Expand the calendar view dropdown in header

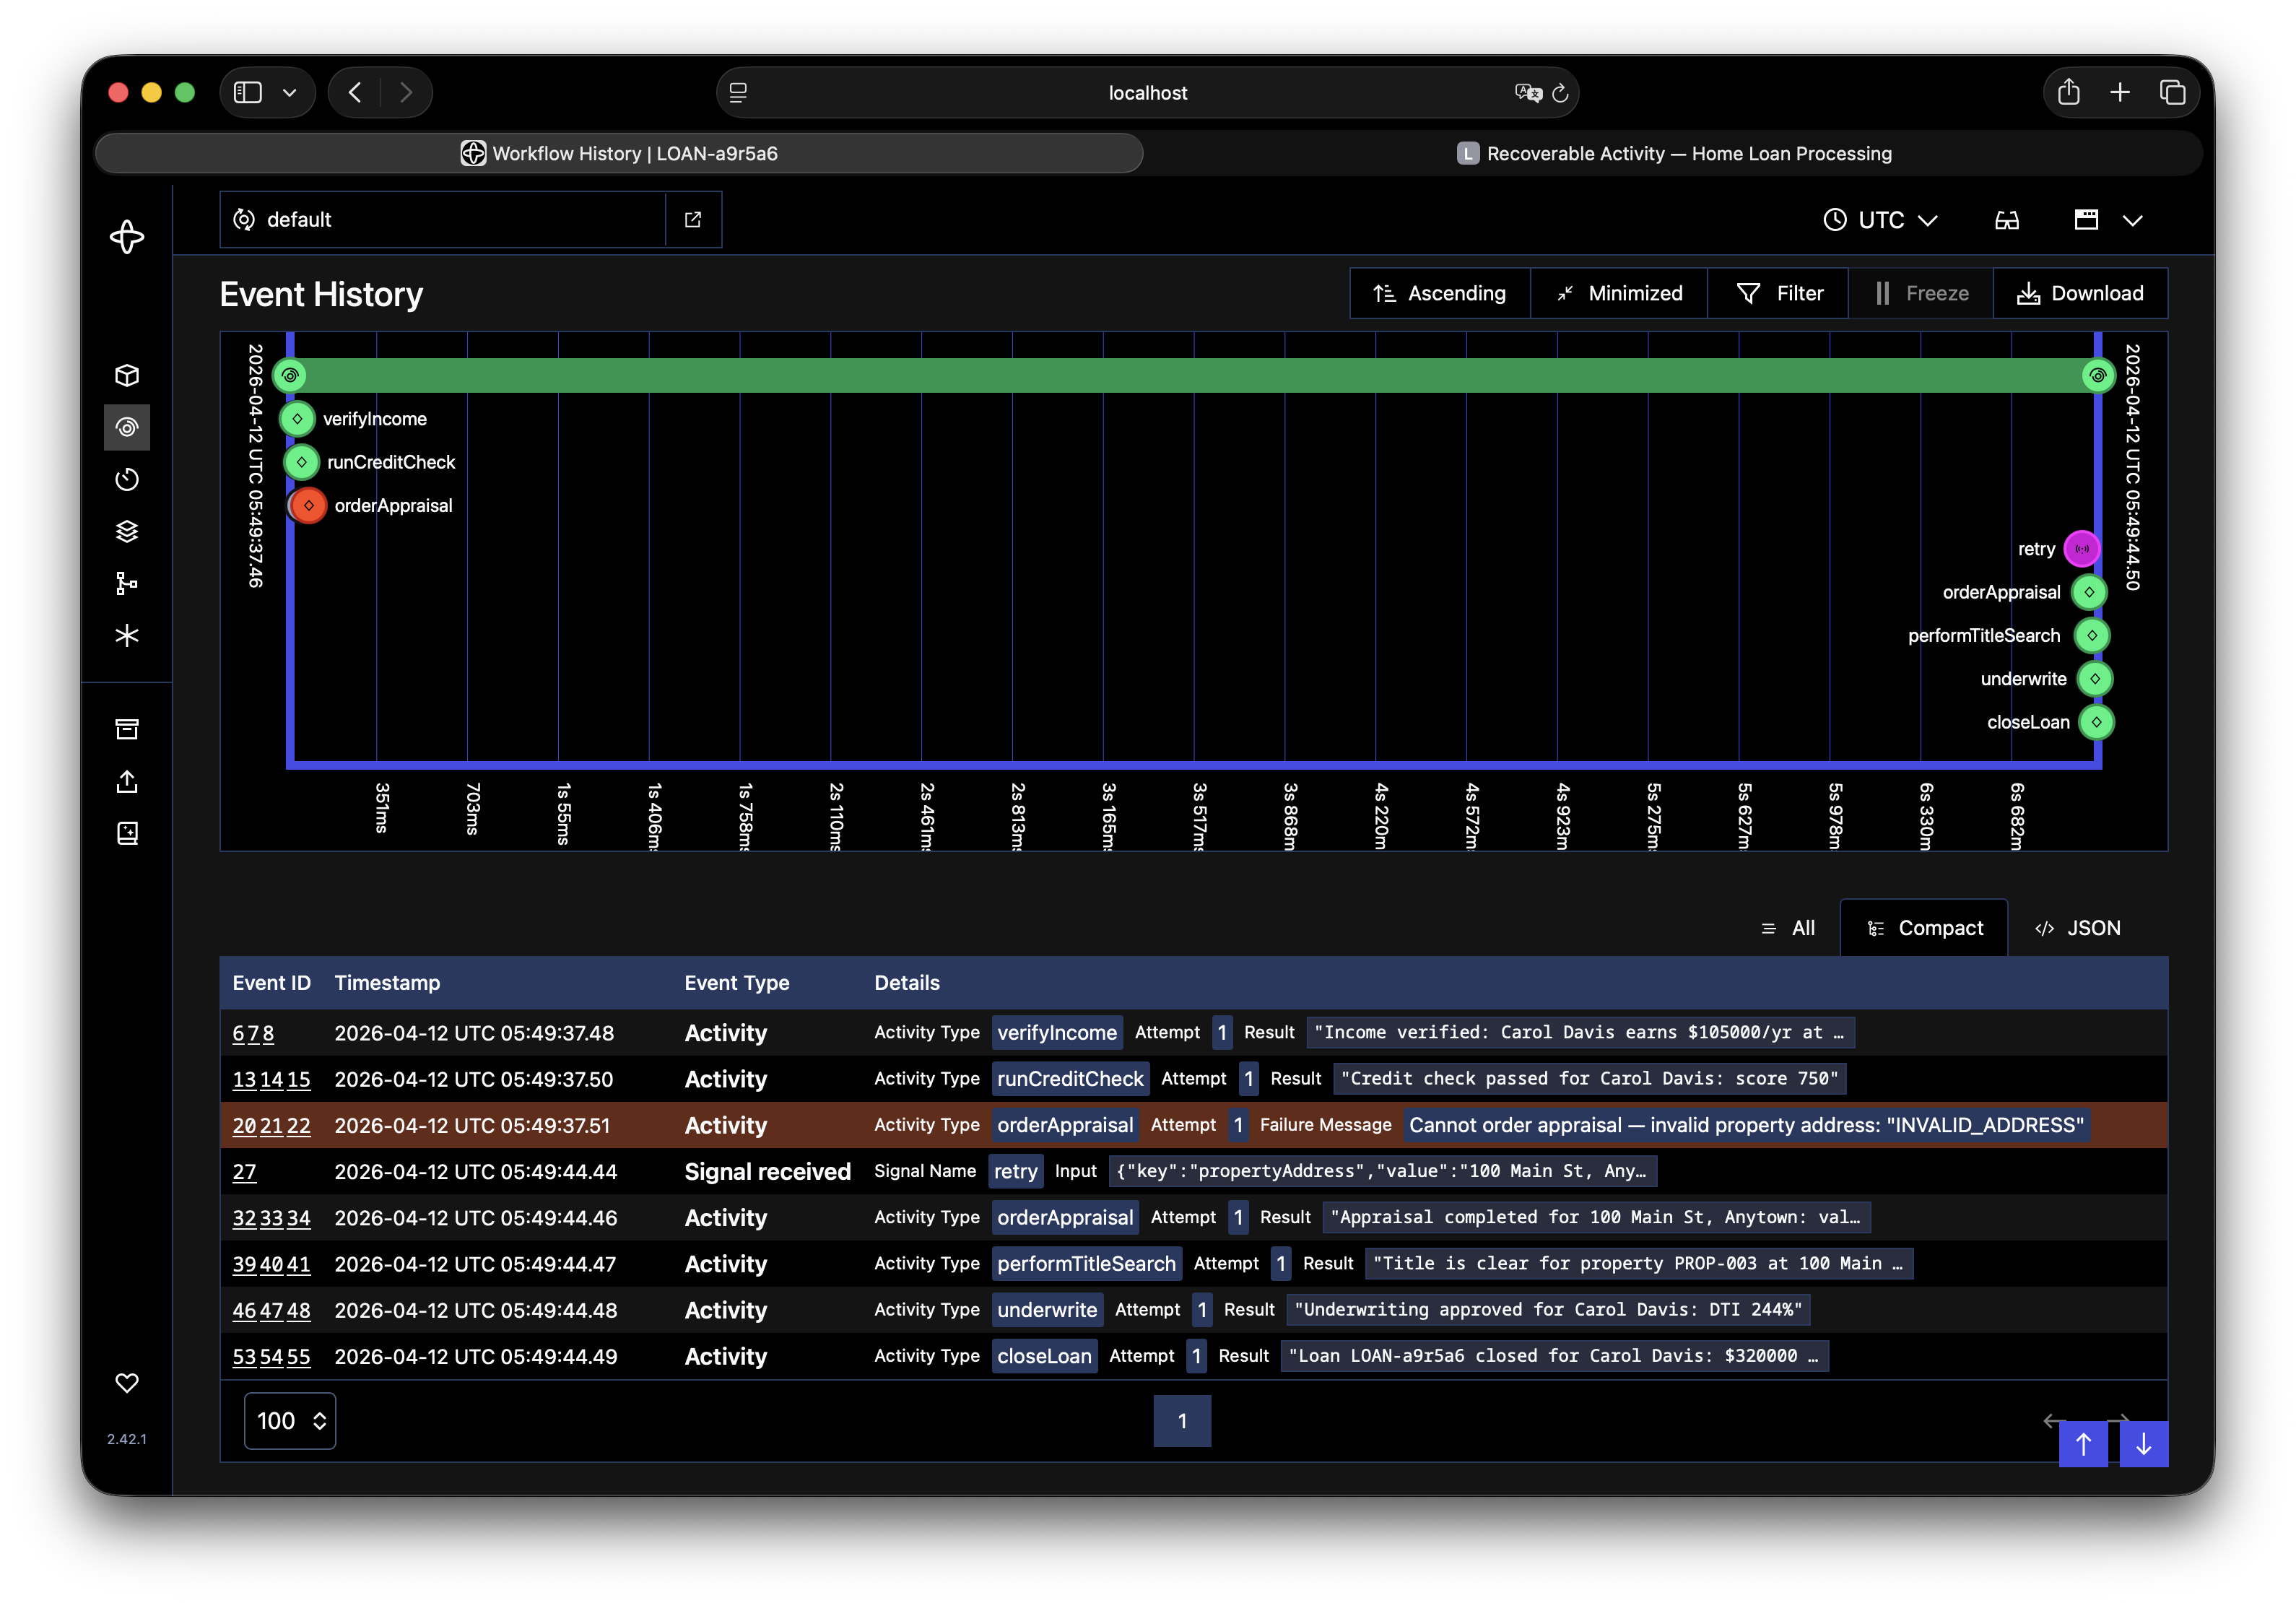coord(2132,220)
